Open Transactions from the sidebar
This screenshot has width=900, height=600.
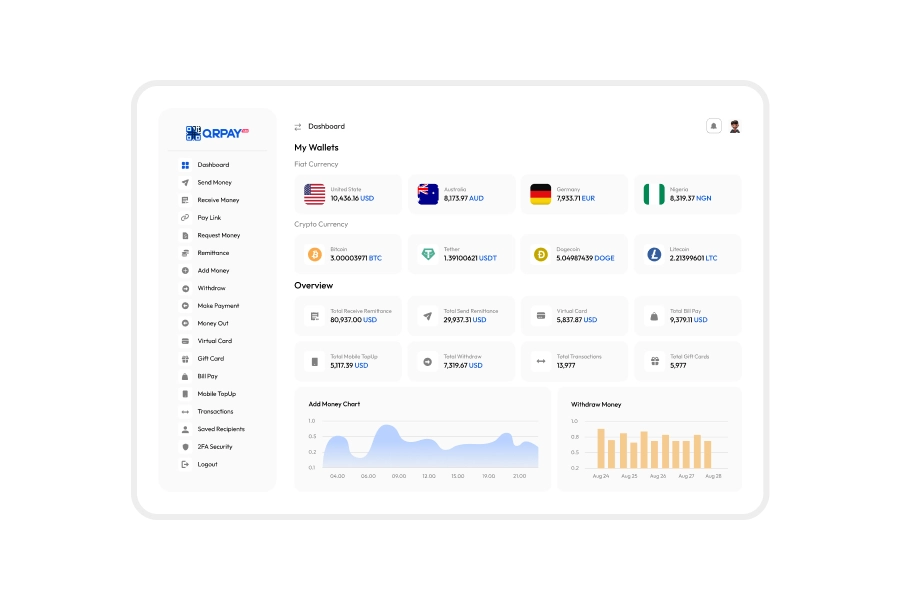click(x=215, y=411)
